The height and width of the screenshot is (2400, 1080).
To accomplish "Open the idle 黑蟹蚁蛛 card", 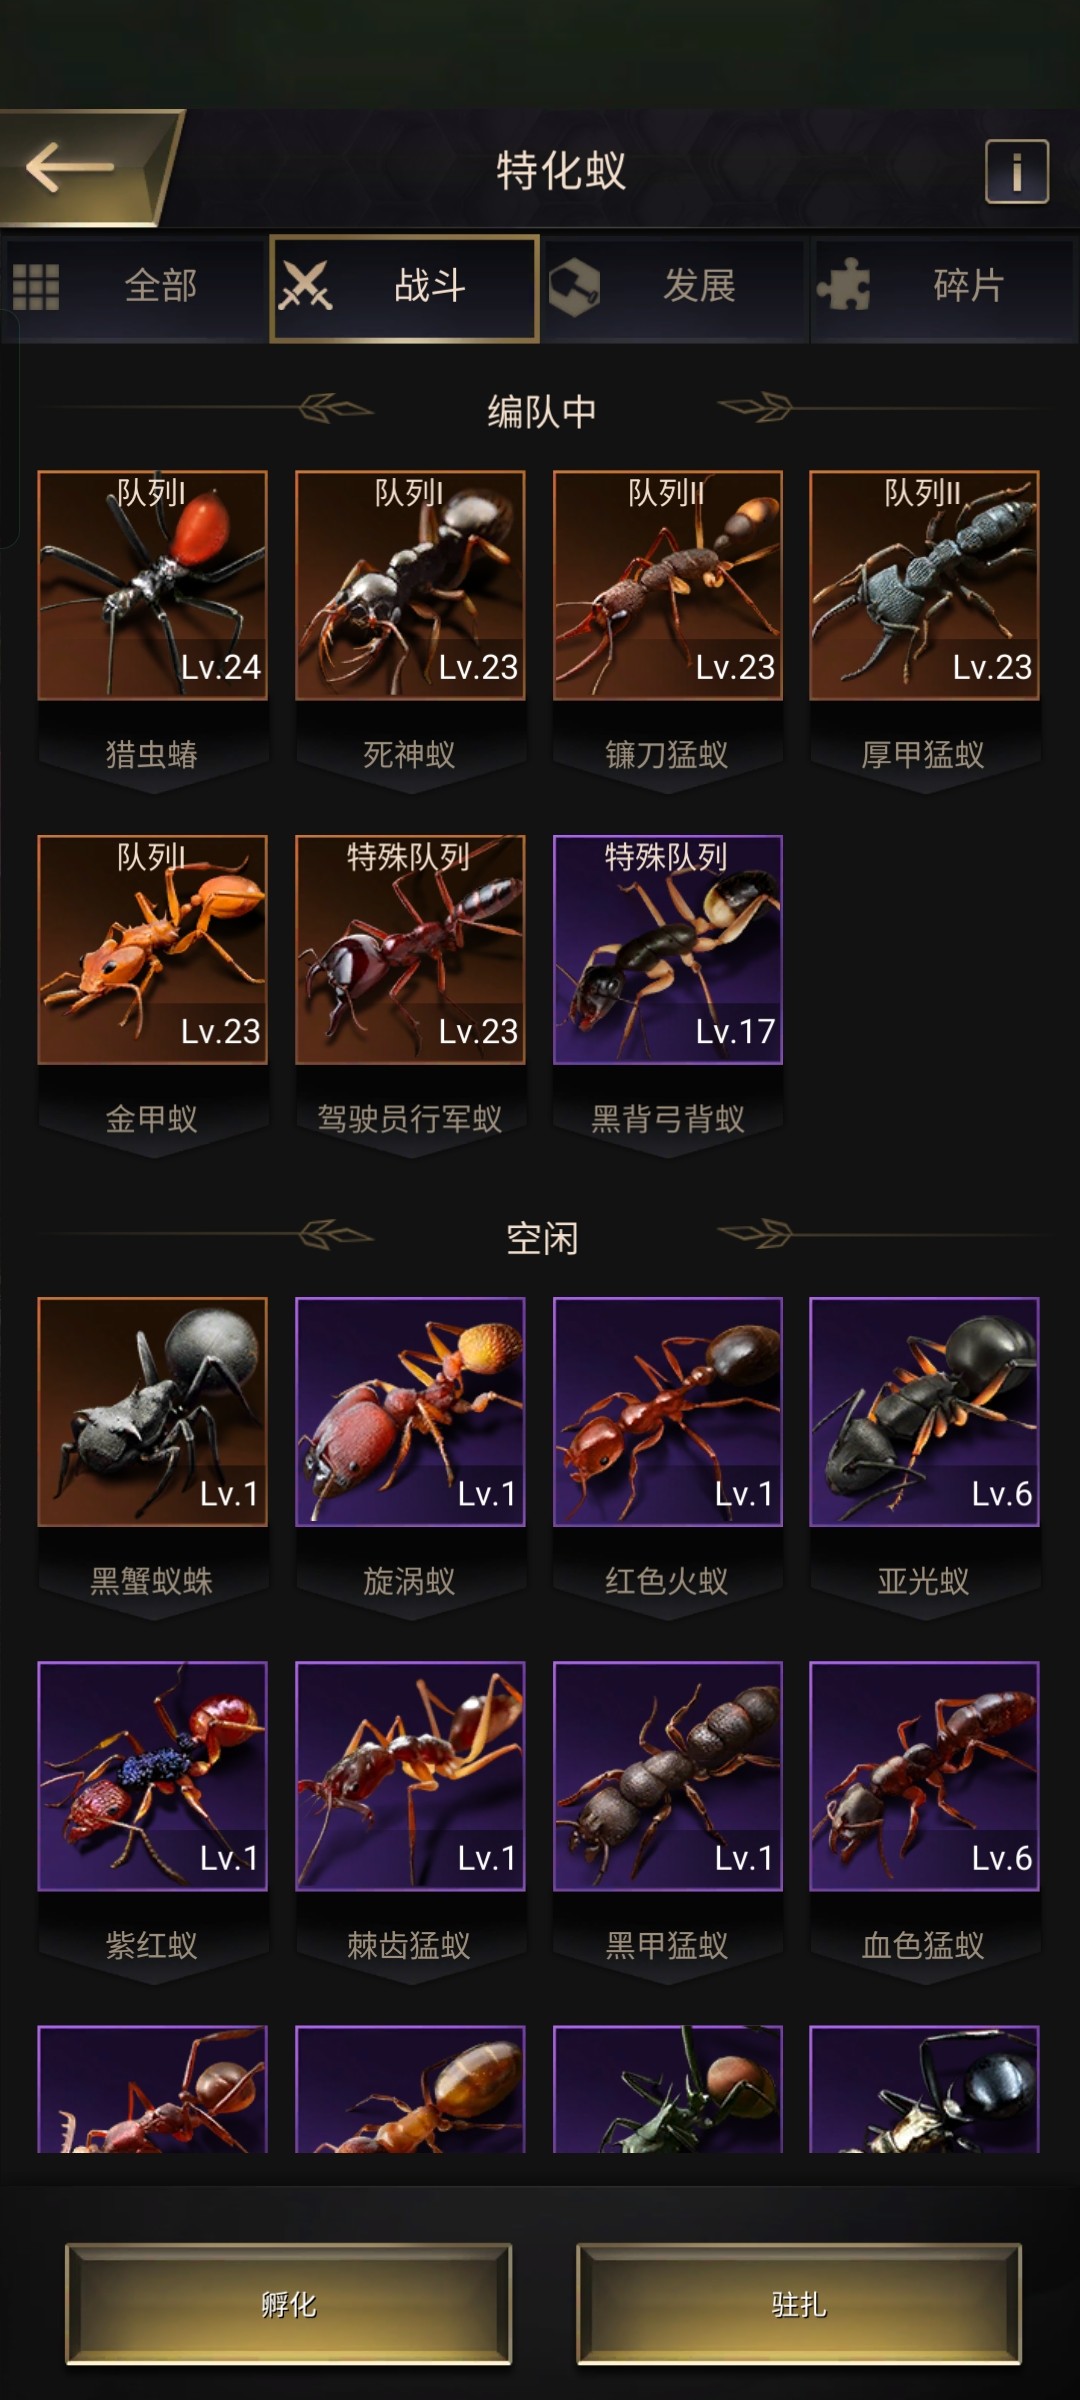I will [x=152, y=1412].
